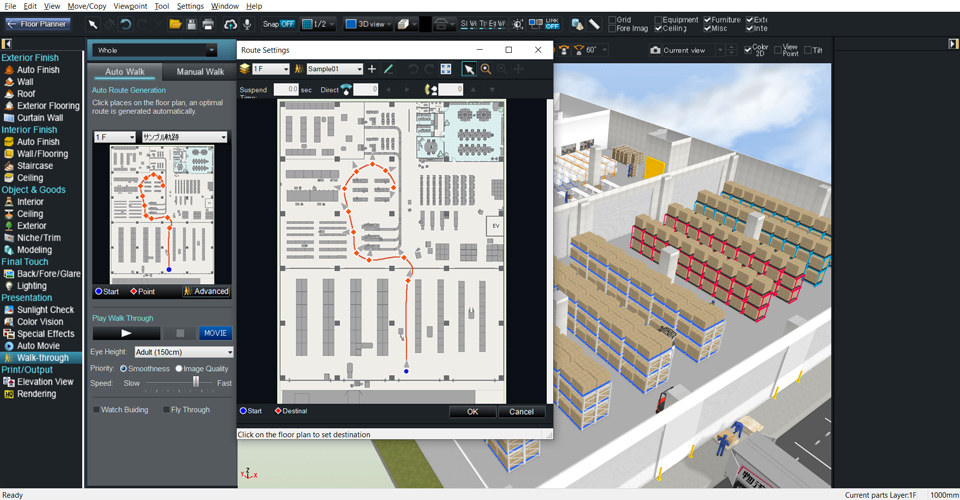Viewport: 960px width, 500px height.
Task: Add a new route with the plus icon
Action: pos(372,69)
